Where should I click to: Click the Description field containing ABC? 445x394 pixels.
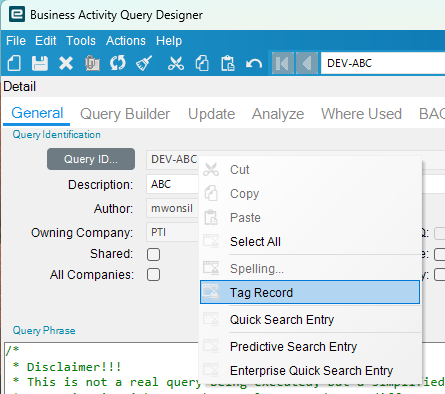[172, 184]
